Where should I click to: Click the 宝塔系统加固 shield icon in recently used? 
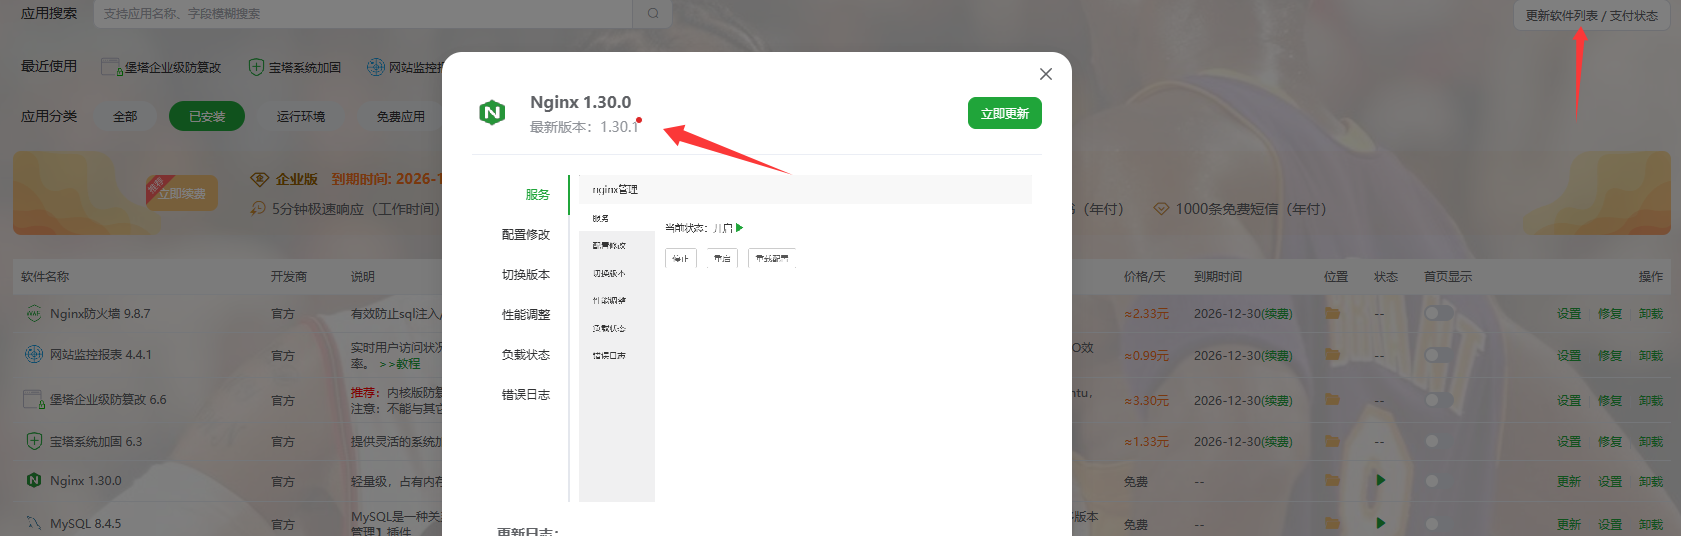256,67
